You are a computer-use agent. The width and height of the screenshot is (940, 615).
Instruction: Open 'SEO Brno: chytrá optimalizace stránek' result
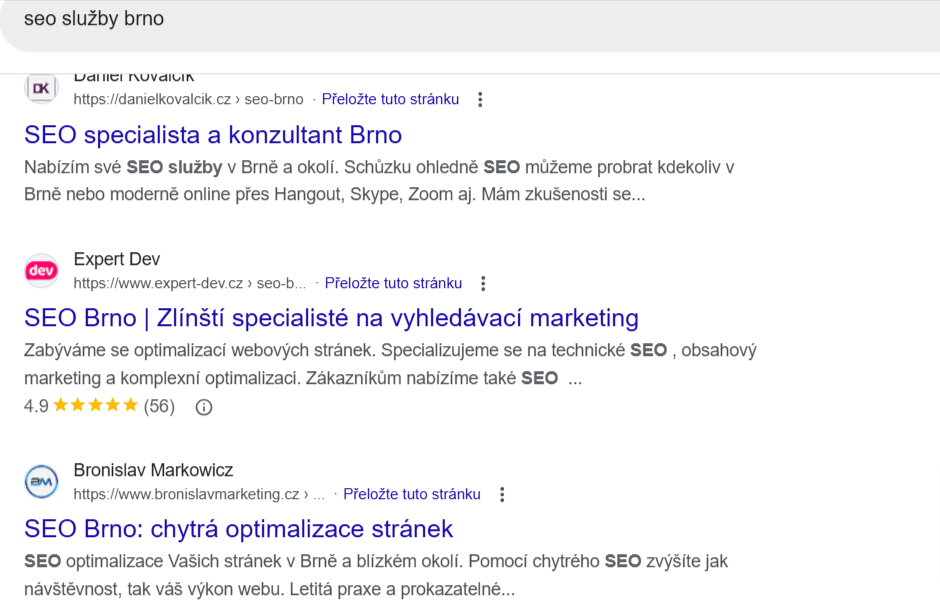[x=239, y=529]
